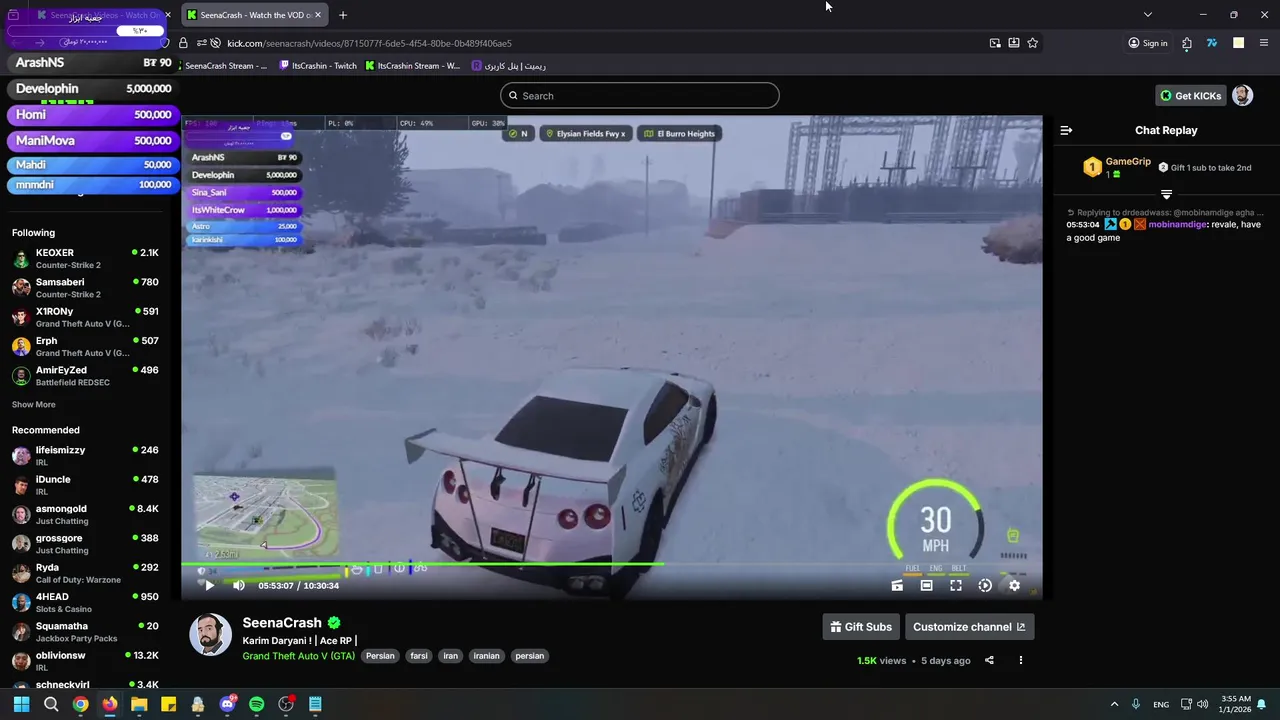Screen dimensions: 1280x720
Task: Select the iranian tag
Action: [x=487, y=656]
